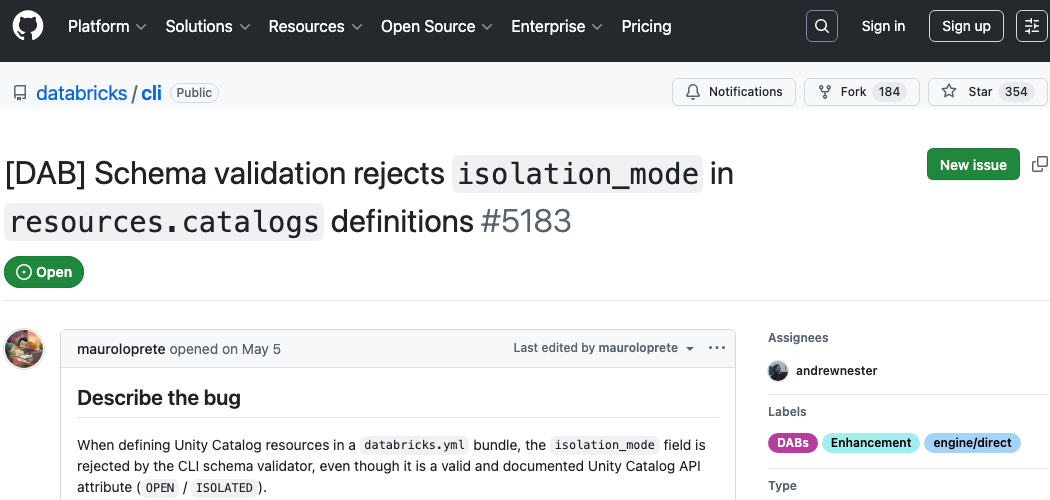Click the star count 354
Screen dimensions: 1050x500
click(1016, 92)
